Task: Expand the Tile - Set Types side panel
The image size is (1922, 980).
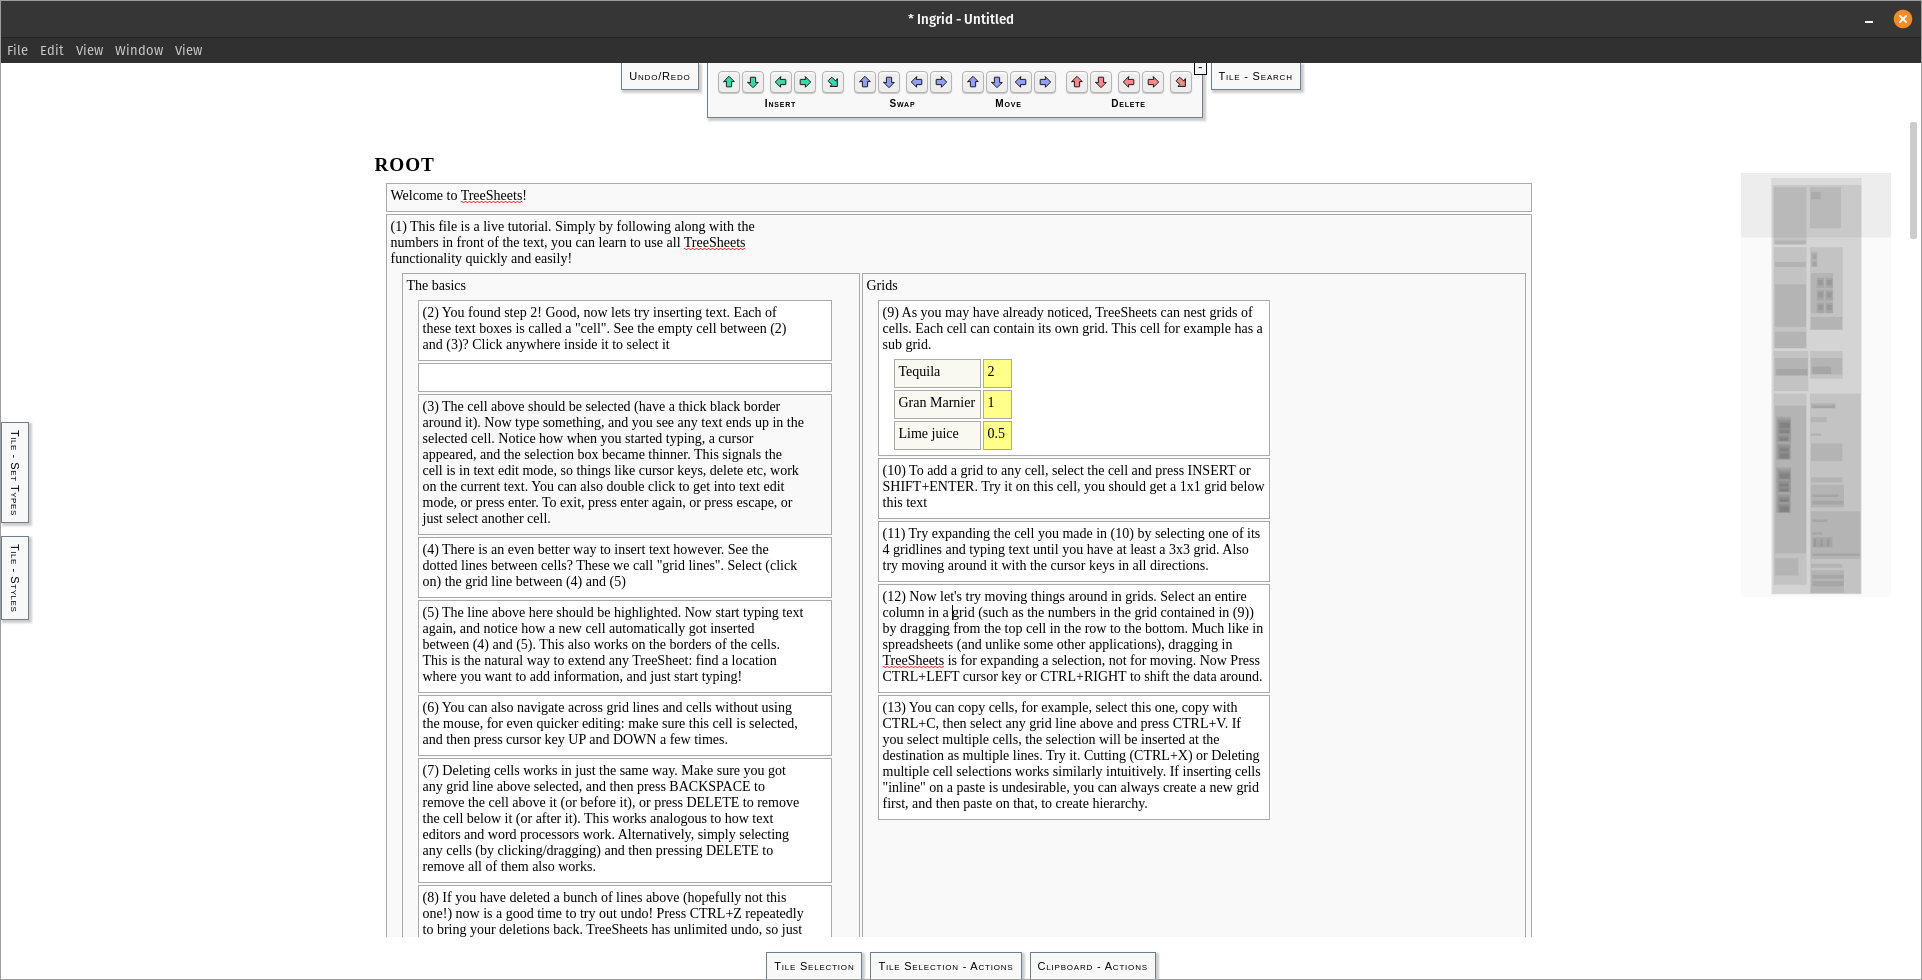Action: [15, 472]
